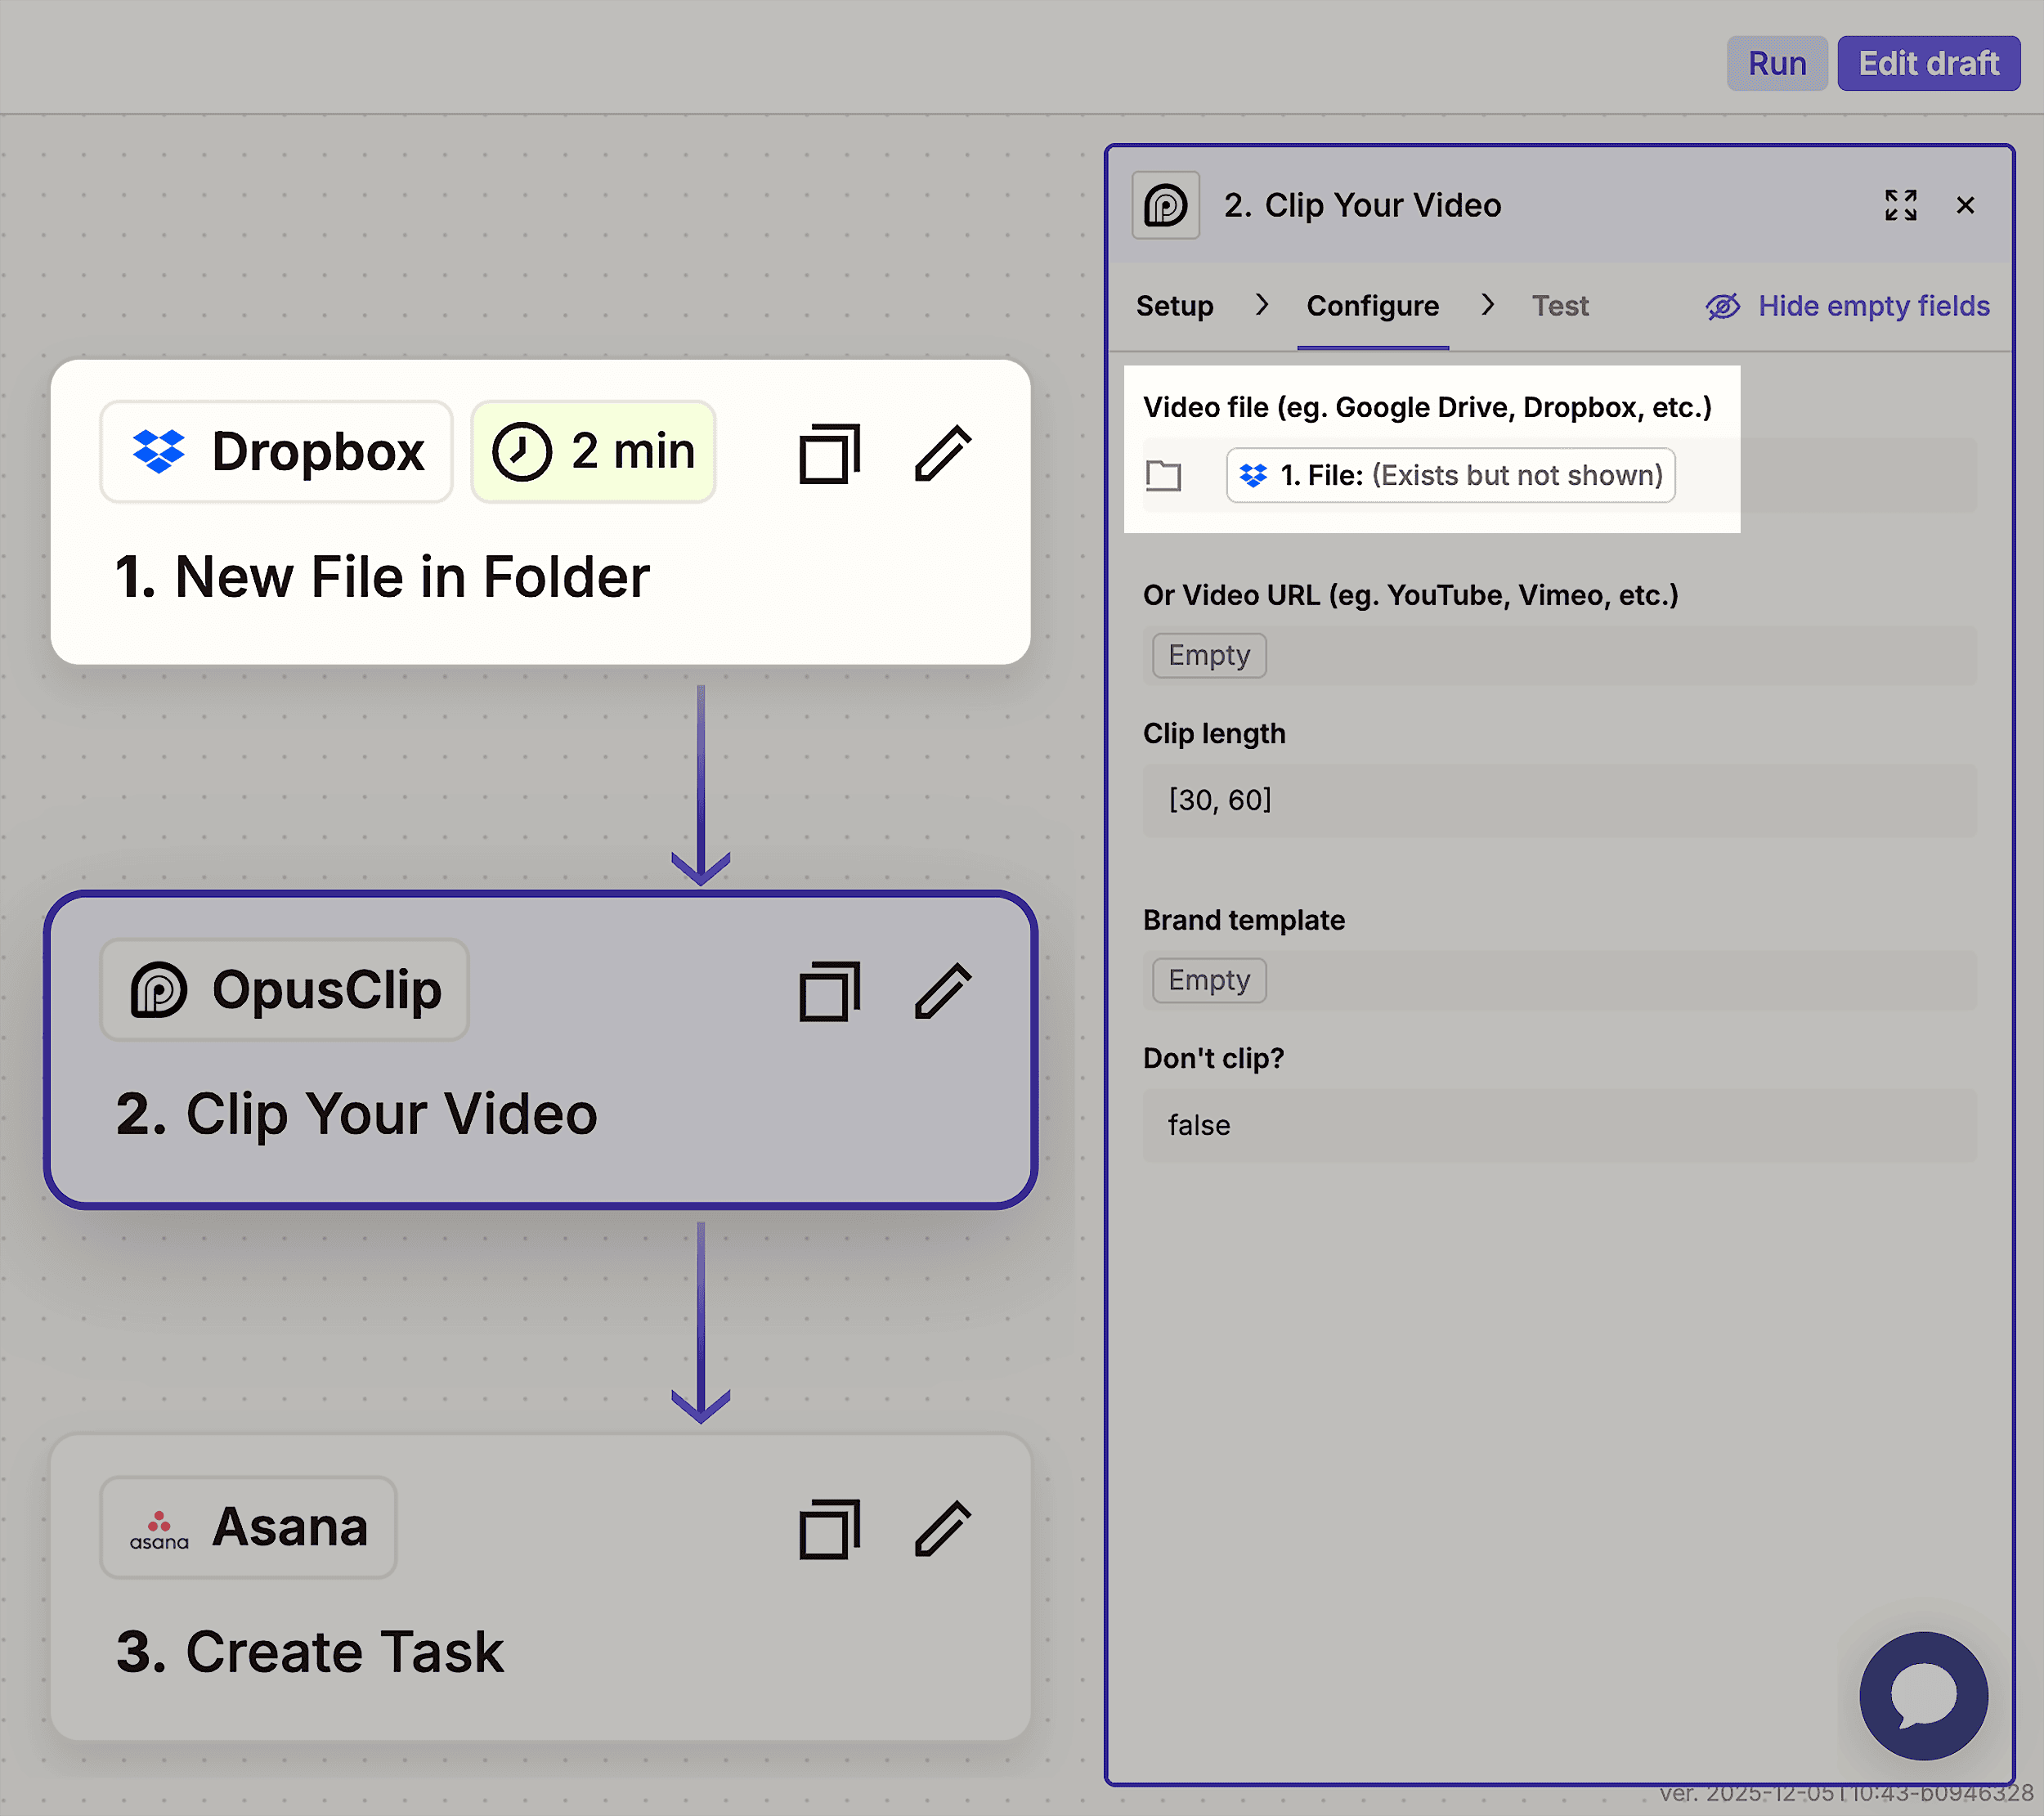Click the Run button
This screenshot has height=1816, width=2044.
coord(1777,62)
